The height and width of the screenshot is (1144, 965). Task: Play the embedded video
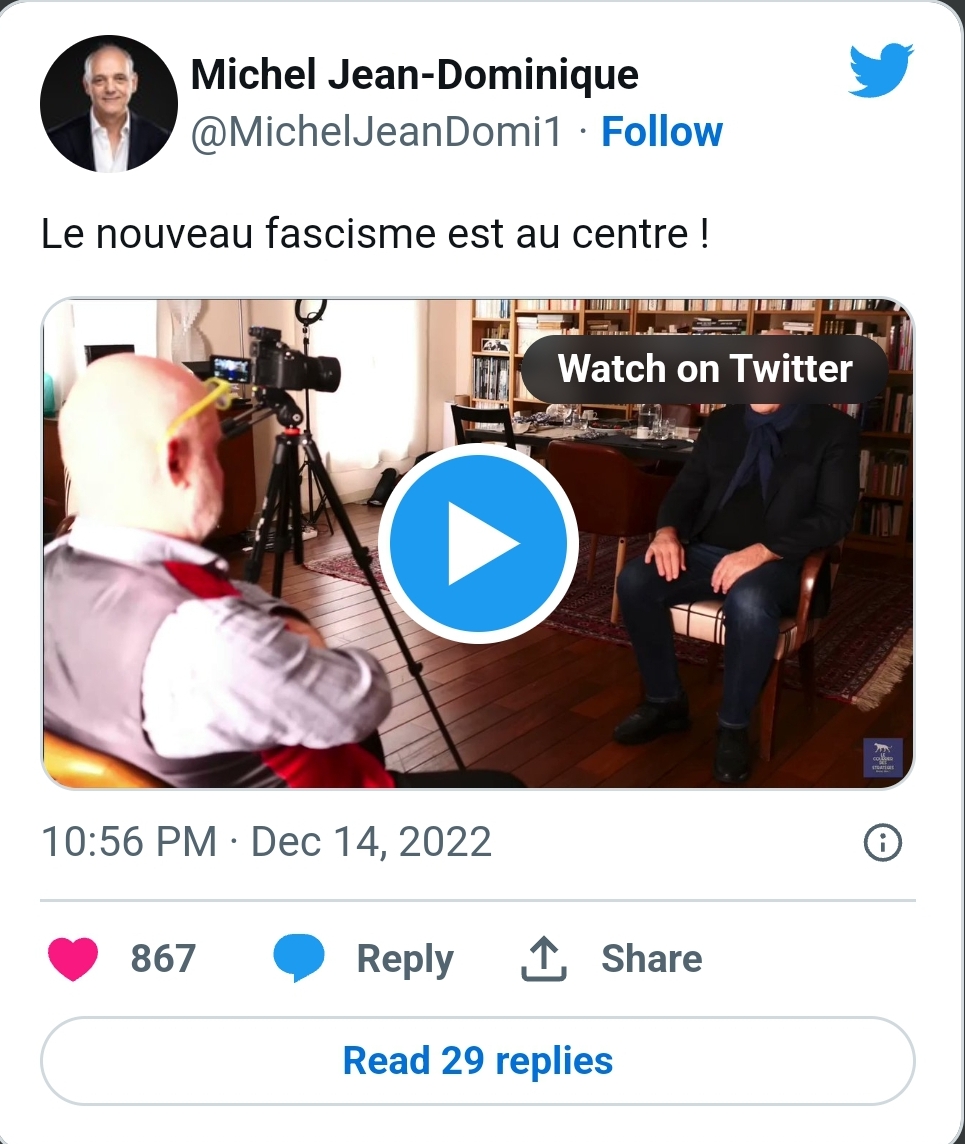(478, 543)
